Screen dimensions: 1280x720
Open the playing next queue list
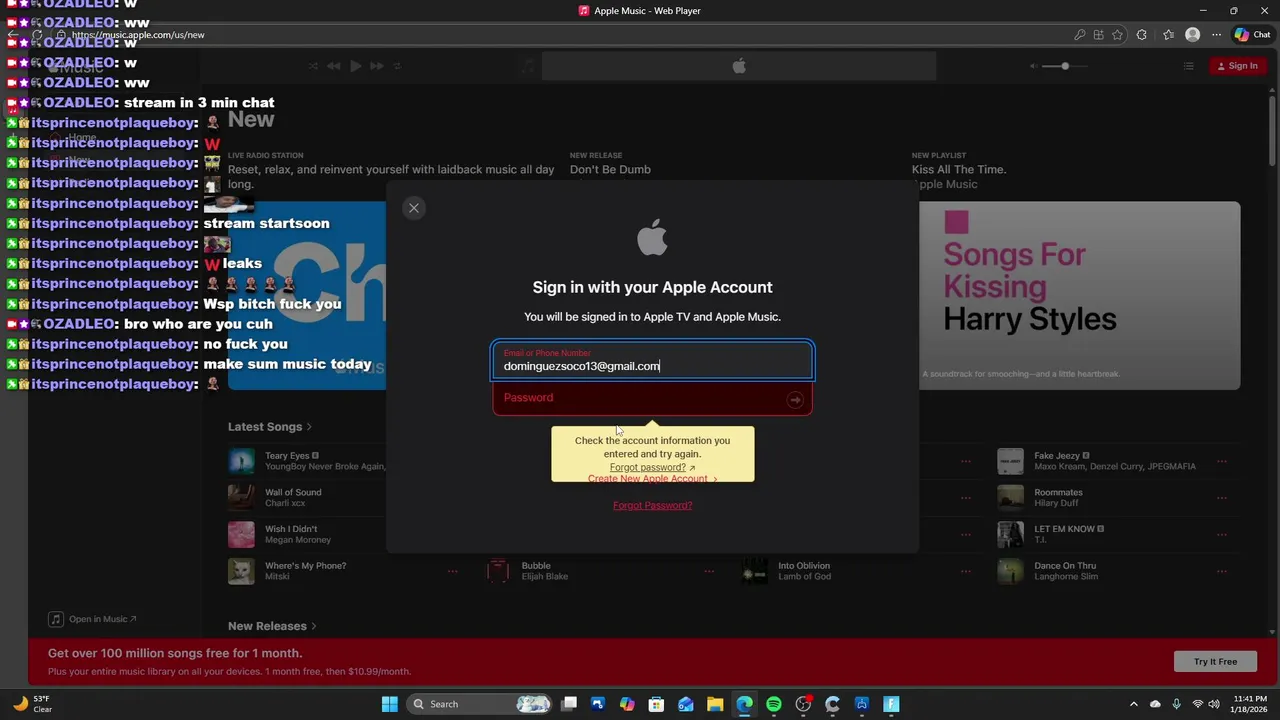tap(1189, 66)
